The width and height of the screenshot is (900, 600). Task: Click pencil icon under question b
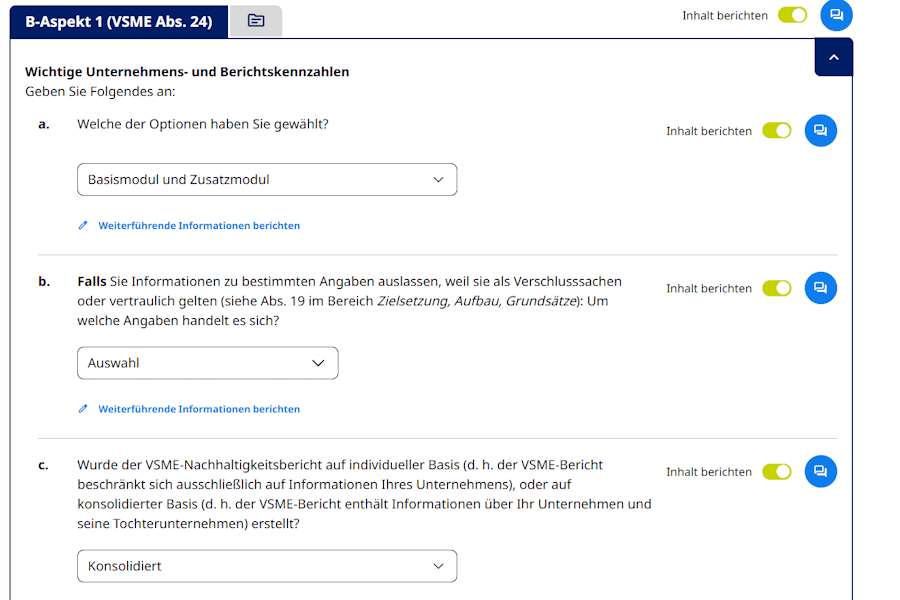coord(83,409)
